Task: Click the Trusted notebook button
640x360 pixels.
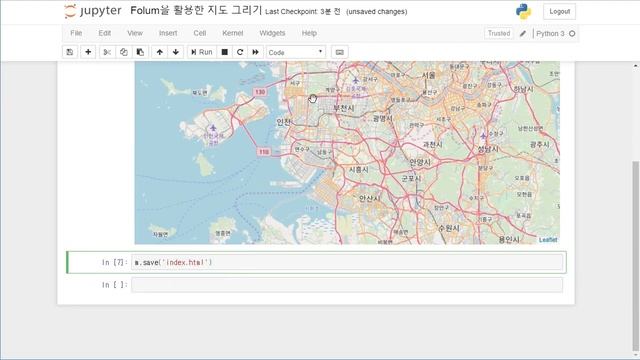Action: 499,33
